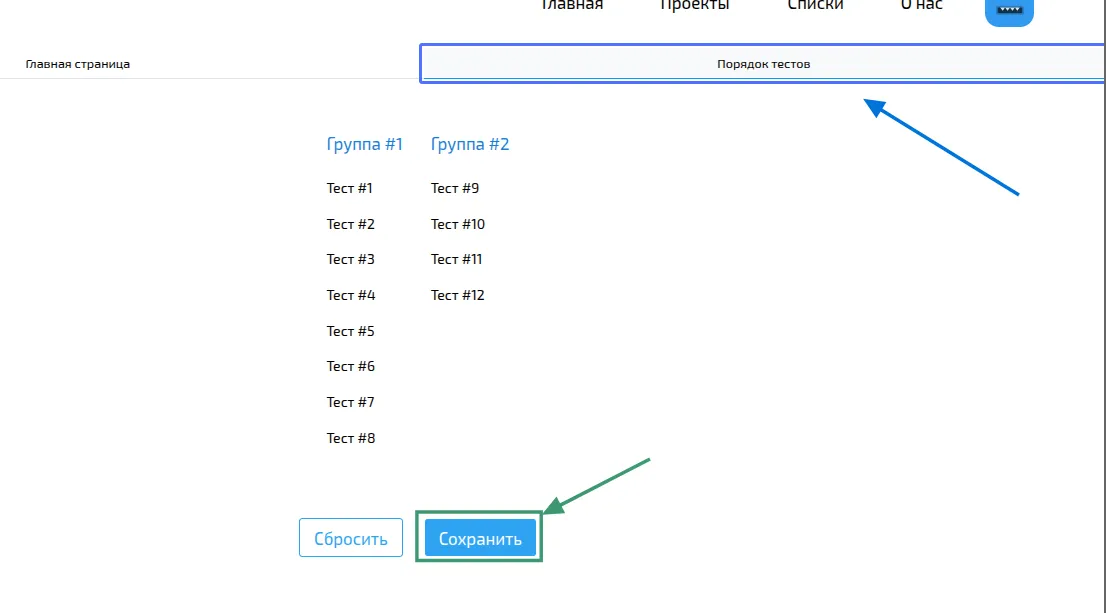Select the Порядок тестов tab
This screenshot has width=1106, height=613.
(763, 64)
